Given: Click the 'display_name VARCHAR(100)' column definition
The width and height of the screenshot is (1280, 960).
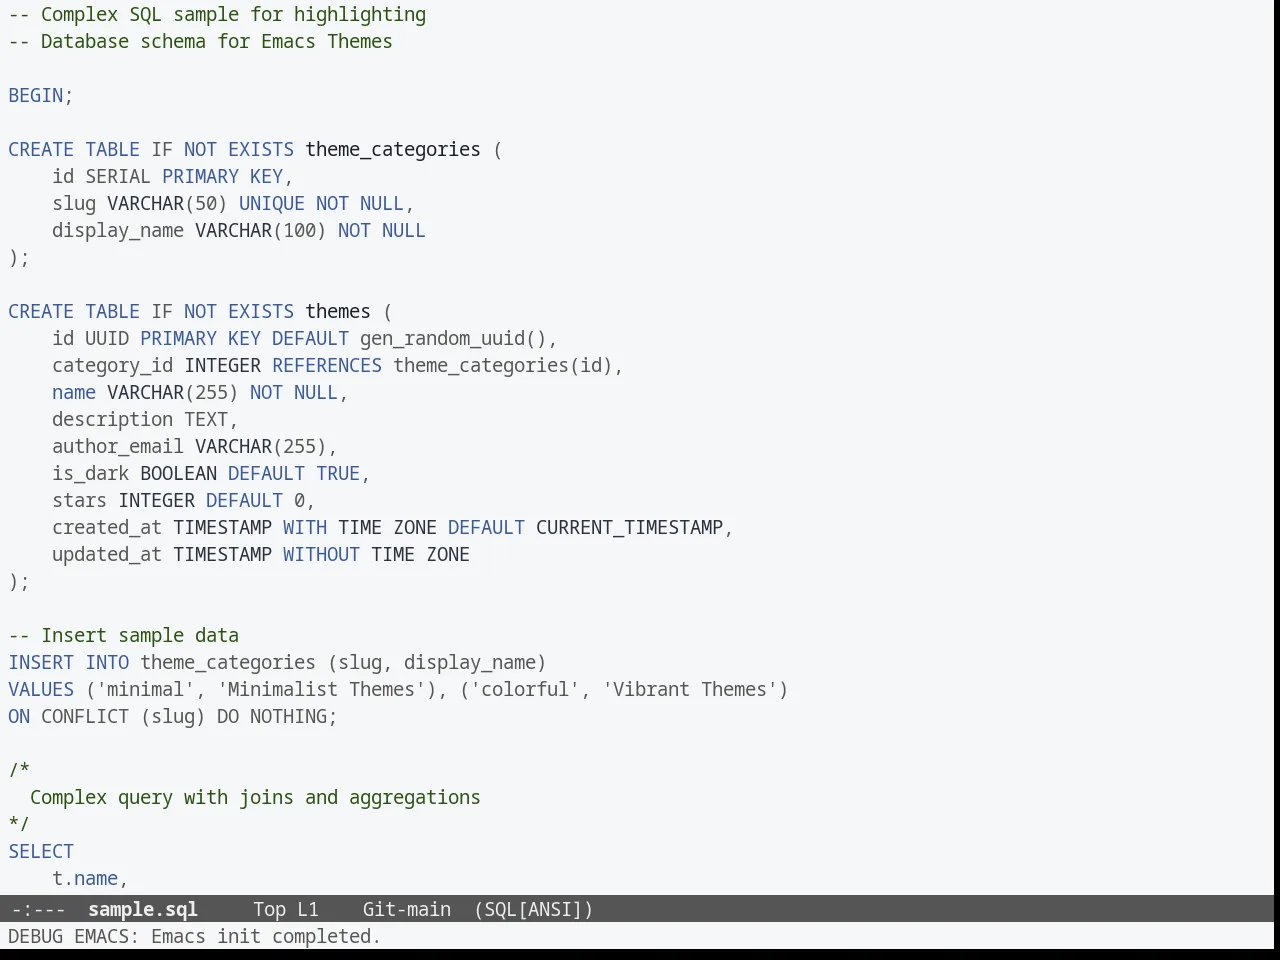Looking at the screenshot, I should tap(189, 230).
